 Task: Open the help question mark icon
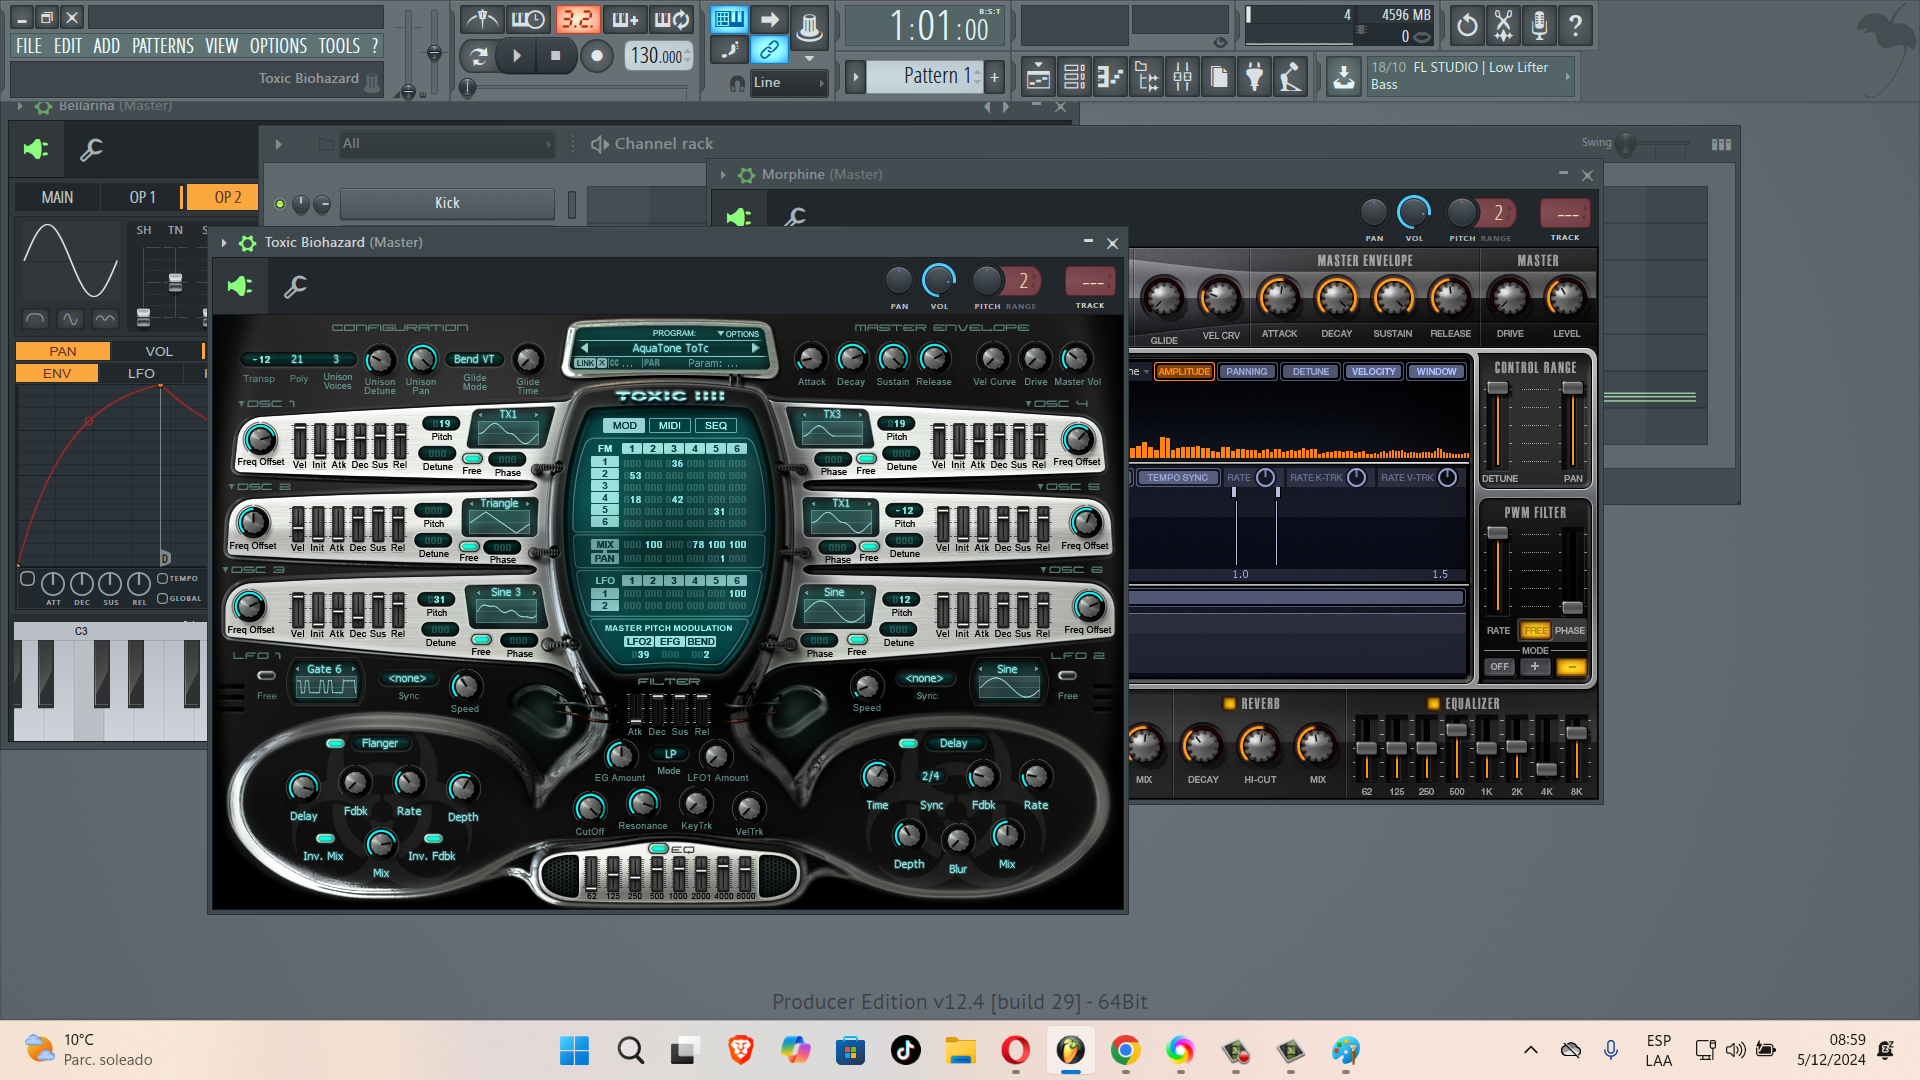1576,25
